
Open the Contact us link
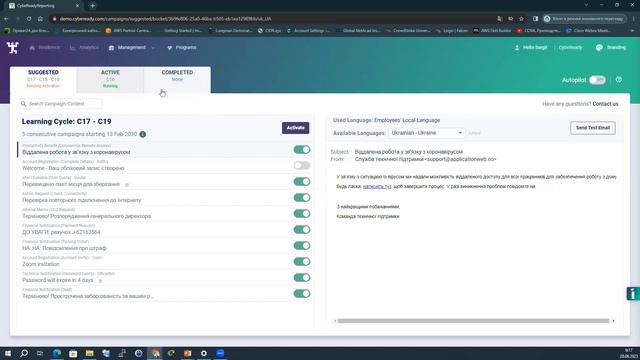[605, 104]
